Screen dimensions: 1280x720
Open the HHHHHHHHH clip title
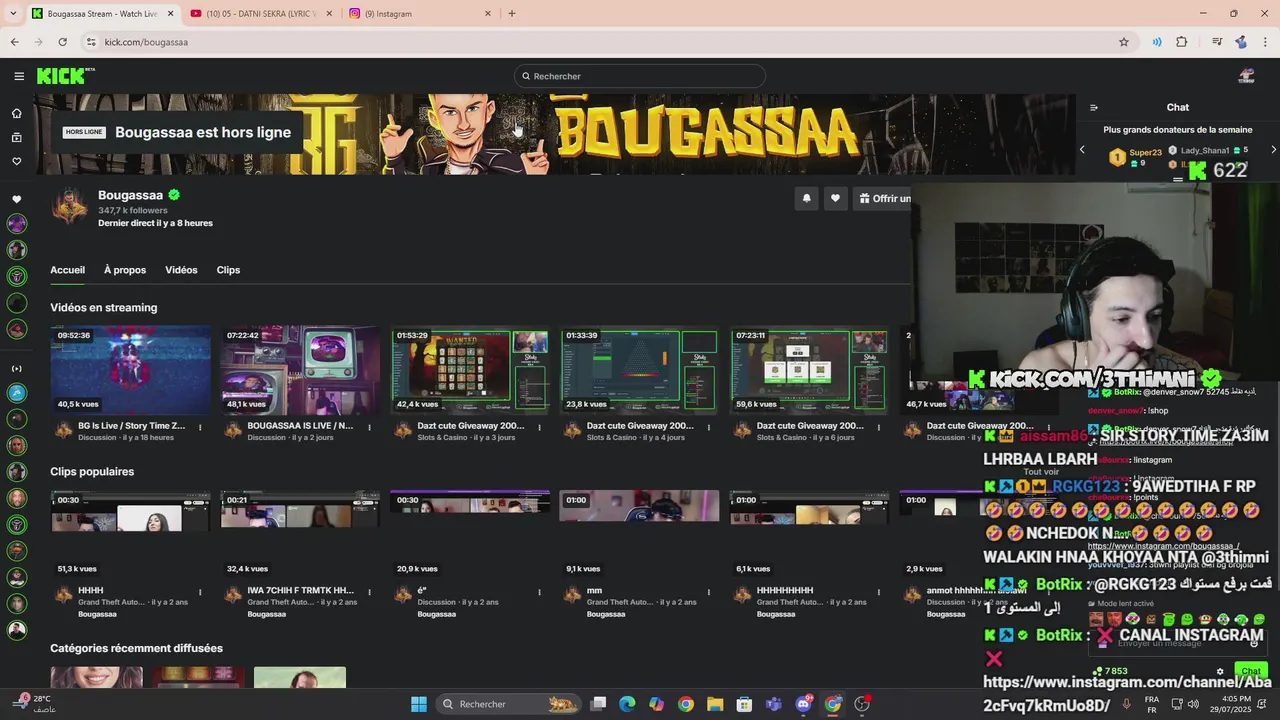785,591
